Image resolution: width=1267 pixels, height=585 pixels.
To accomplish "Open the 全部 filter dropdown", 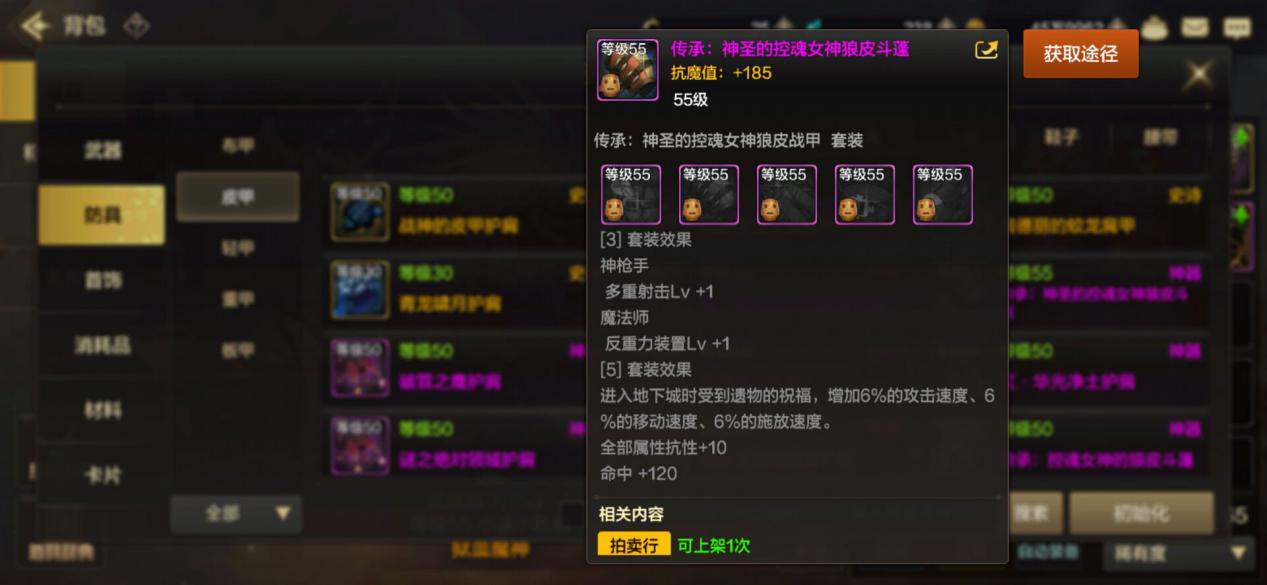I will pos(236,513).
